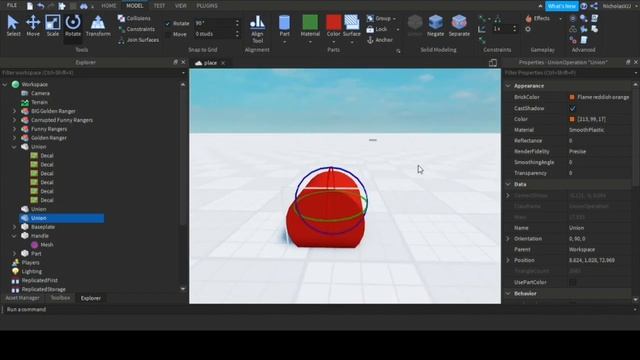
Task: Click the Players service icon
Action: tap(16, 262)
